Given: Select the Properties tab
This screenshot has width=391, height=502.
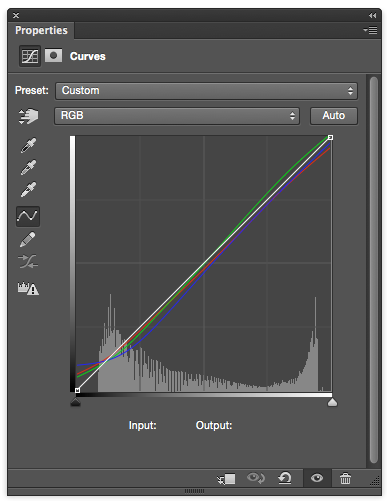Looking at the screenshot, I should click(41, 30).
